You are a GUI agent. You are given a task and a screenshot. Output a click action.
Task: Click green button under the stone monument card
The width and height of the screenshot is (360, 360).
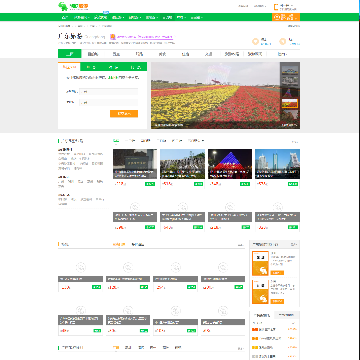click(150, 184)
